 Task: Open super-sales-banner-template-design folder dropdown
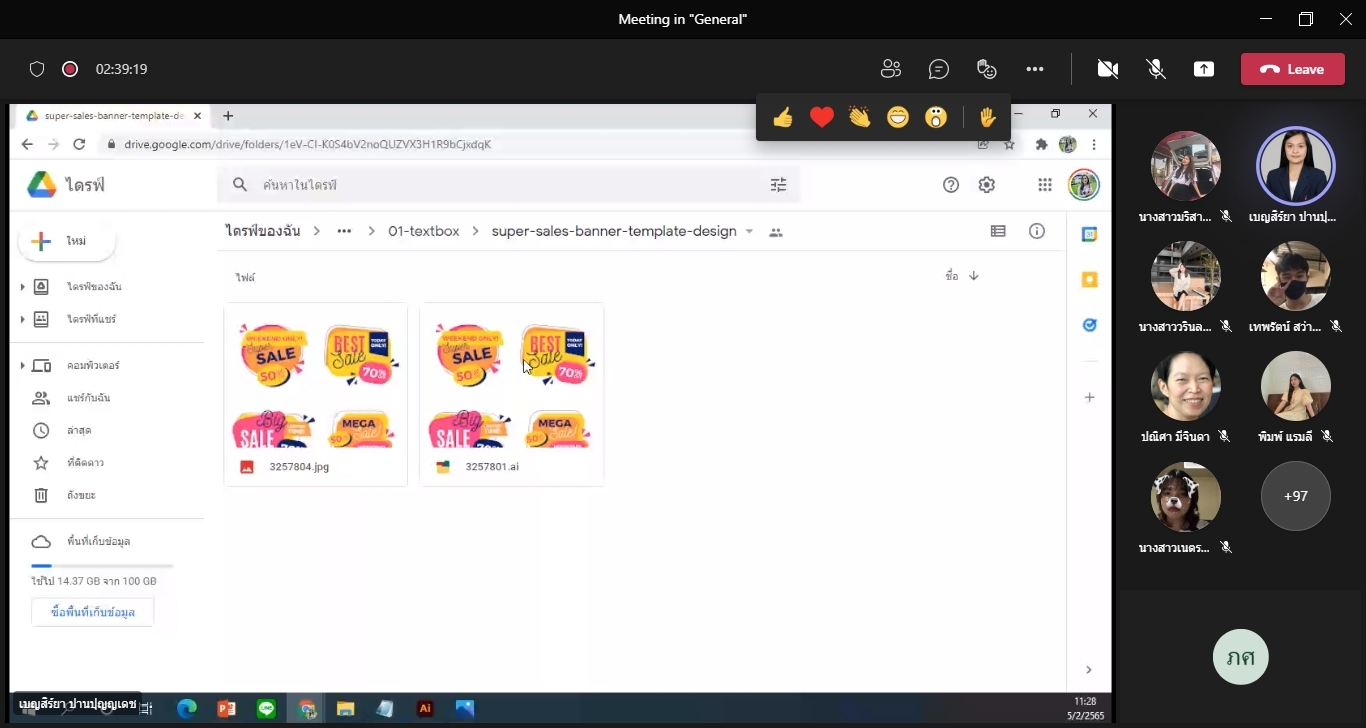pos(749,231)
